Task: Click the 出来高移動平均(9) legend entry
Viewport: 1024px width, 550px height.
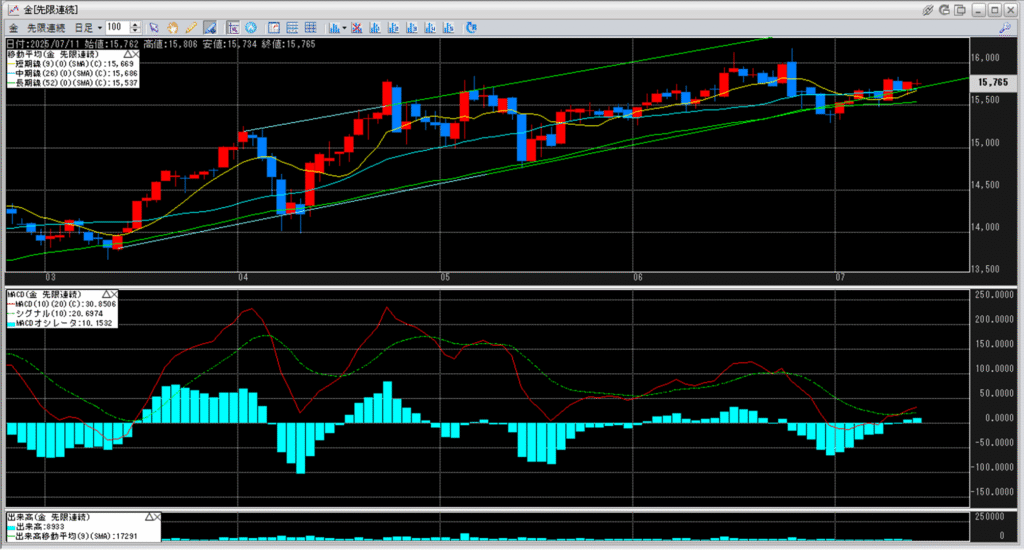Action: [x=72, y=536]
